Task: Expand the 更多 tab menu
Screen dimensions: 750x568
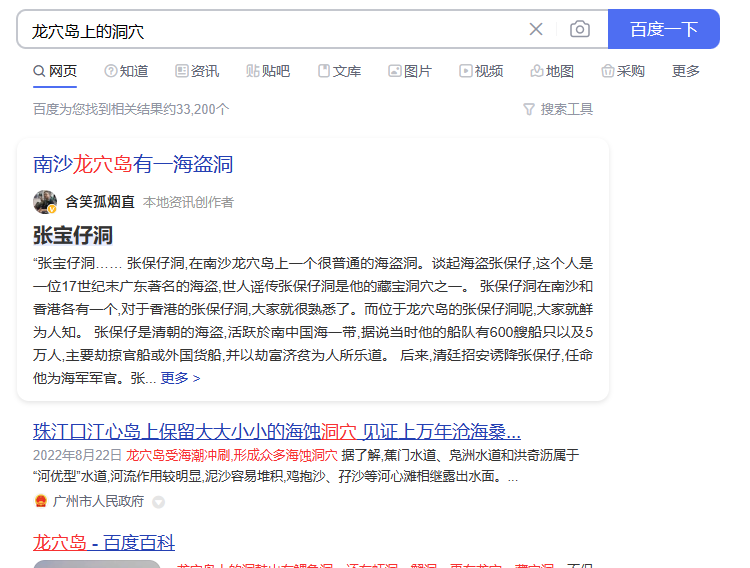Action: (x=685, y=71)
